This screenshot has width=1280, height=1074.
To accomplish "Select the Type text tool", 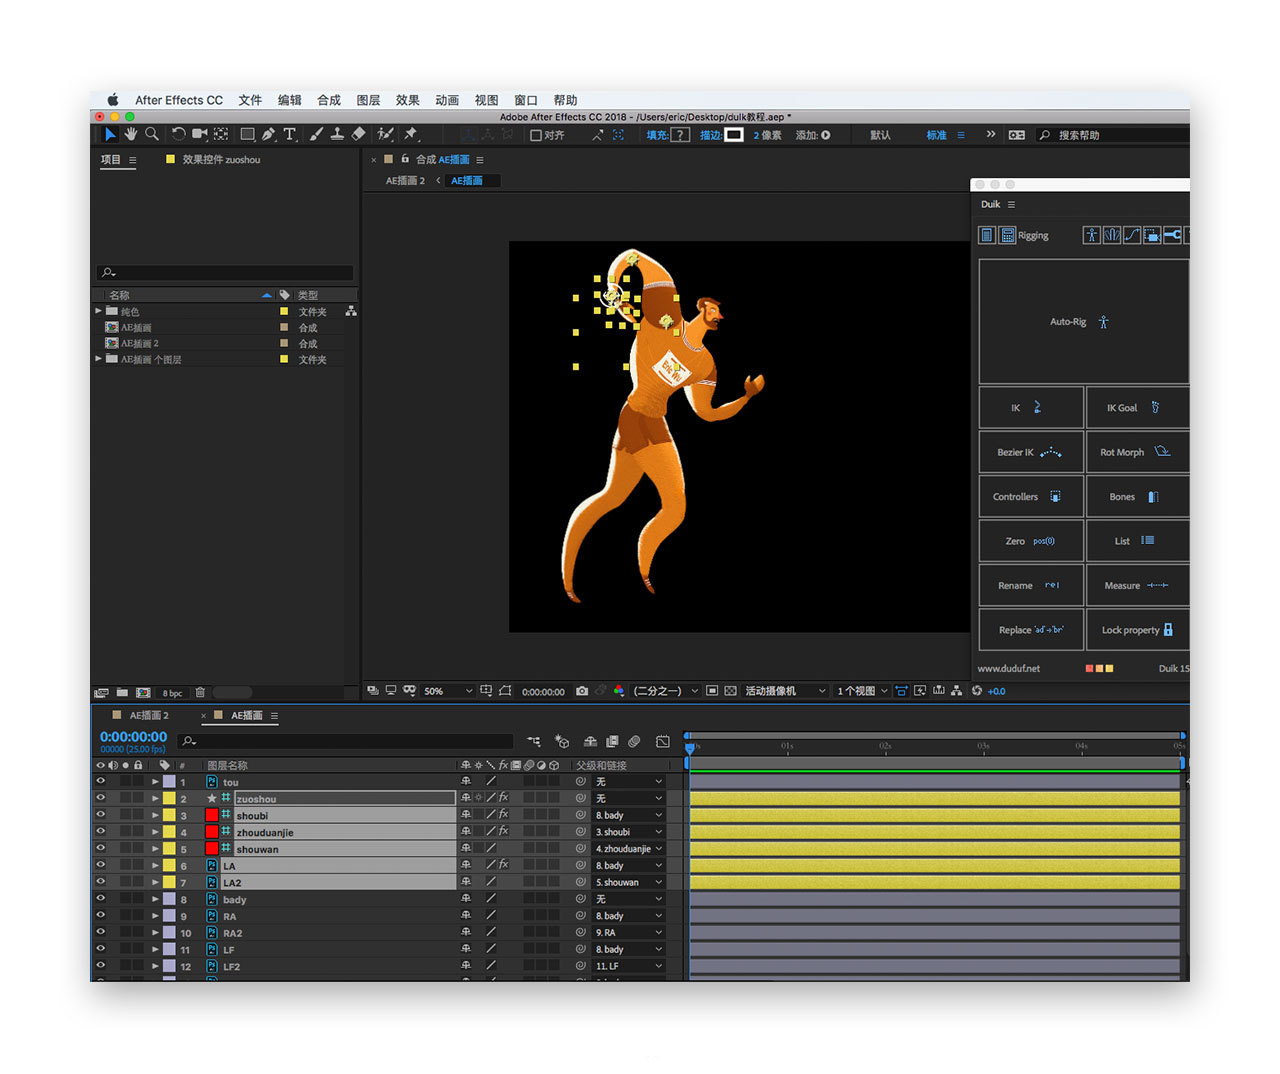I will pos(290,134).
